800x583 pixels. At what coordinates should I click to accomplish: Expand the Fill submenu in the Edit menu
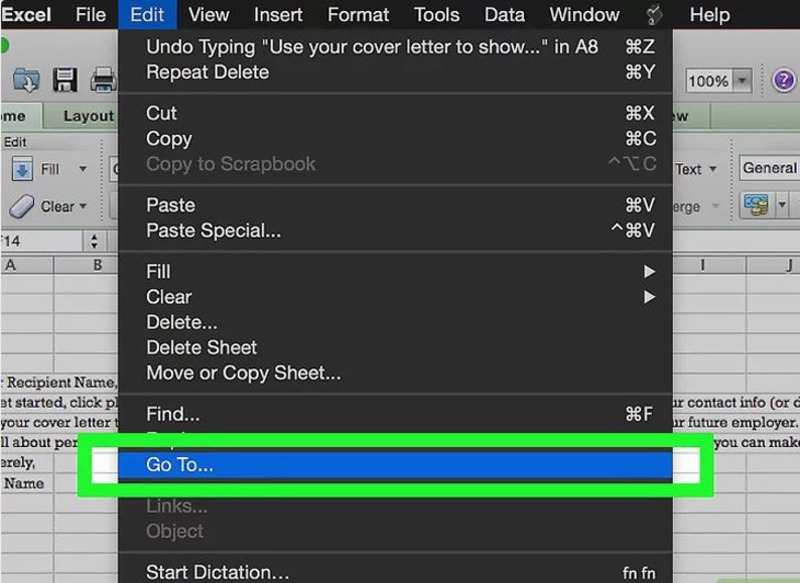click(x=649, y=271)
